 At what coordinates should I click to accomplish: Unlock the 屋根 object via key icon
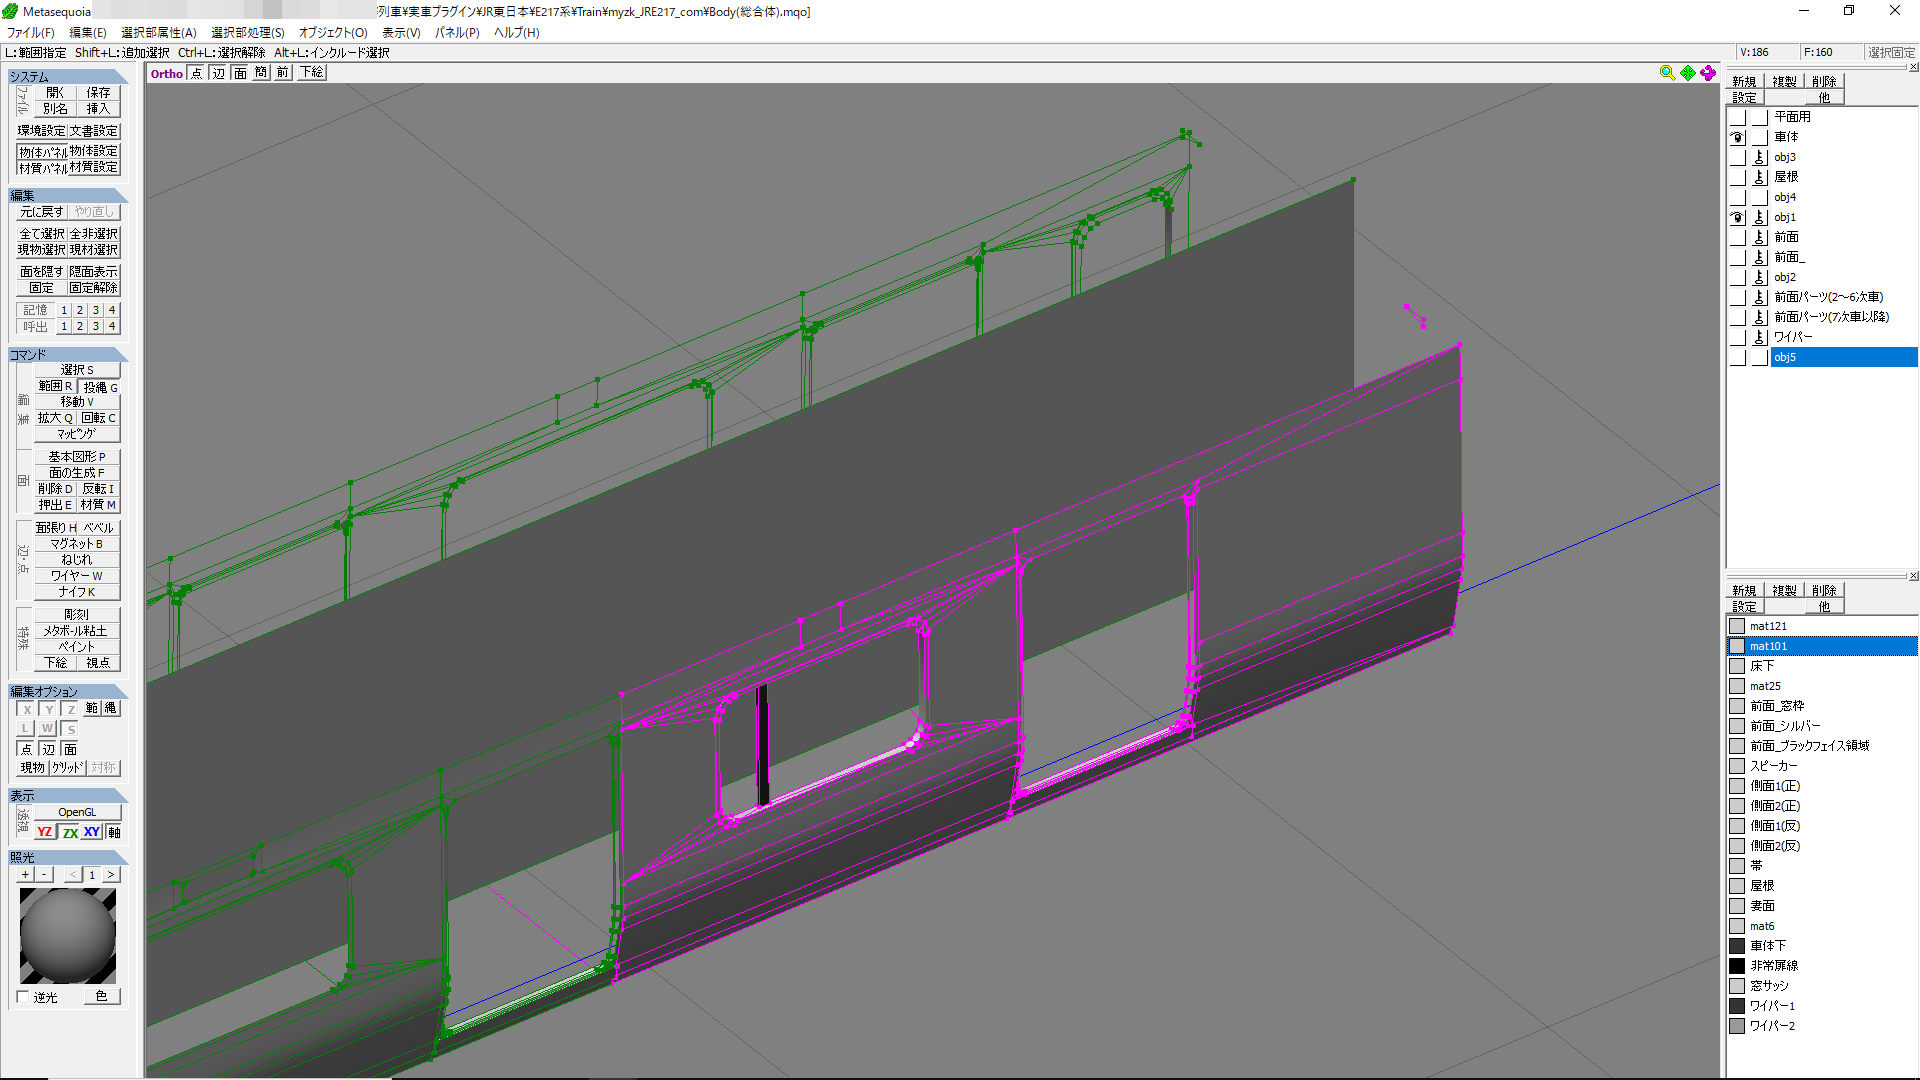pyautogui.click(x=1760, y=177)
